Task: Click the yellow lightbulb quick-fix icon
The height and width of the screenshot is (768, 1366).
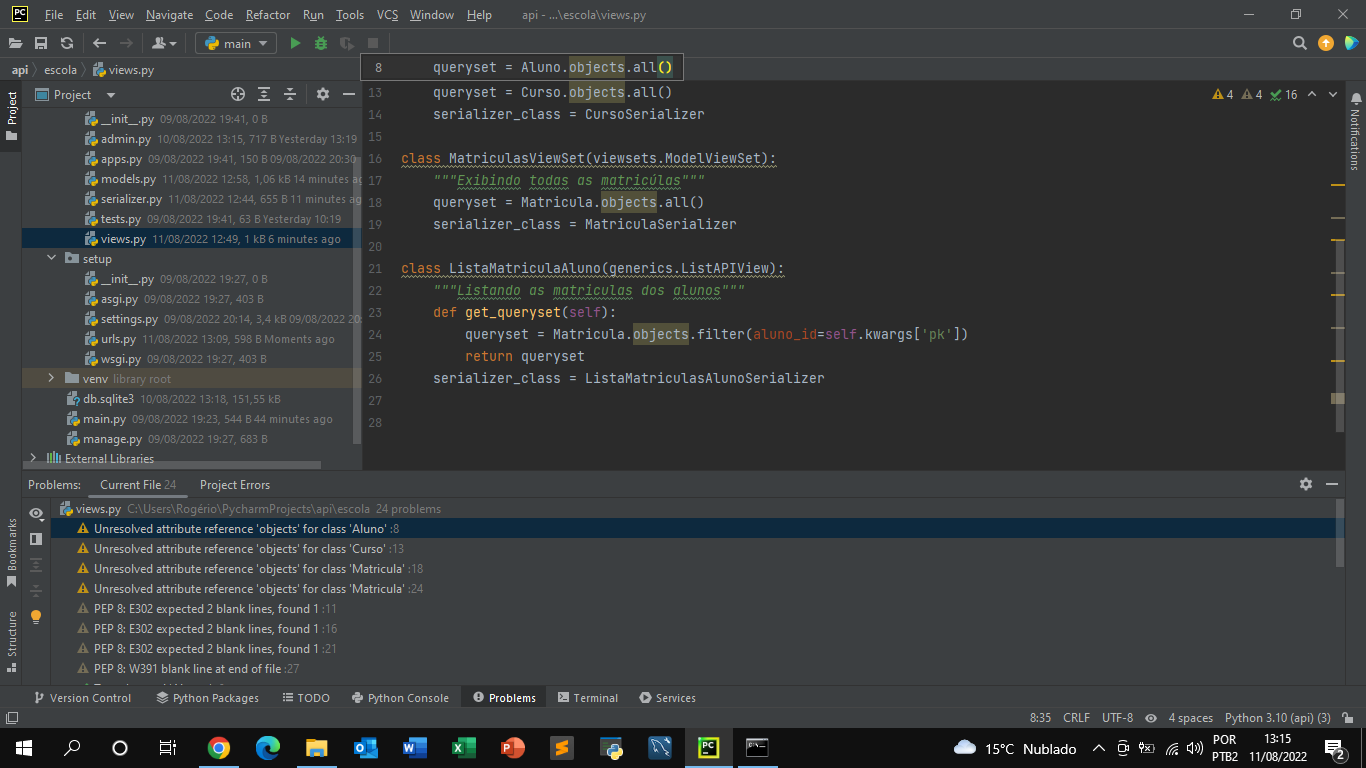Action: (x=37, y=617)
